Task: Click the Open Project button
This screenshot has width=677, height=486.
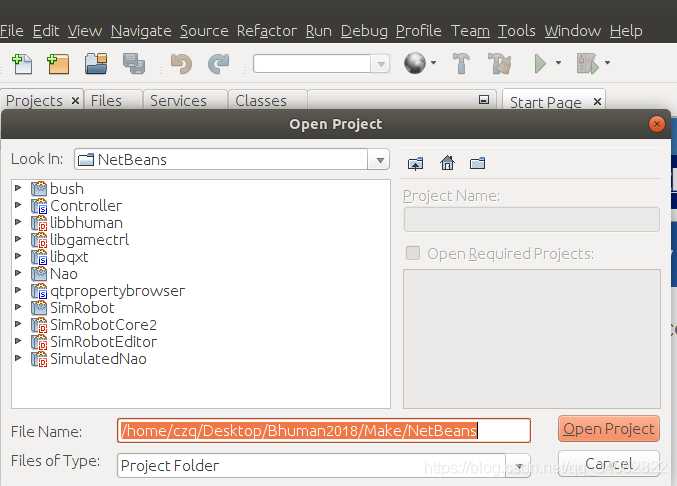Action: 609,429
